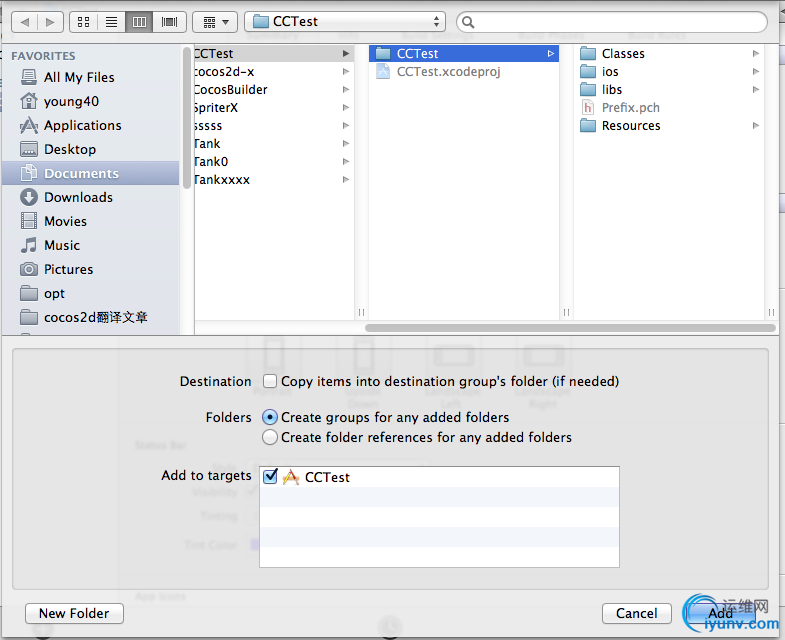Click second column resize handle
The image size is (785, 640).
coord(566,312)
